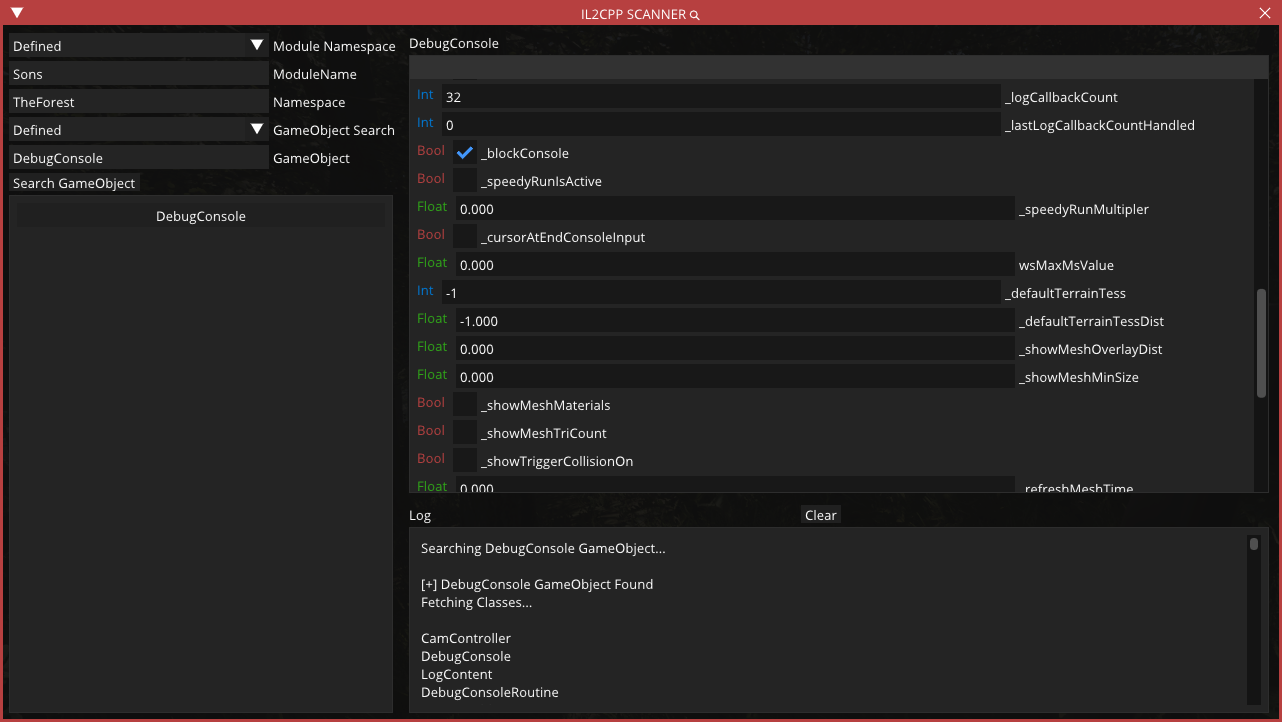Check _cursorAtEndConsoleInput
The height and width of the screenshot is (722, 1282).
pos(464,237)
